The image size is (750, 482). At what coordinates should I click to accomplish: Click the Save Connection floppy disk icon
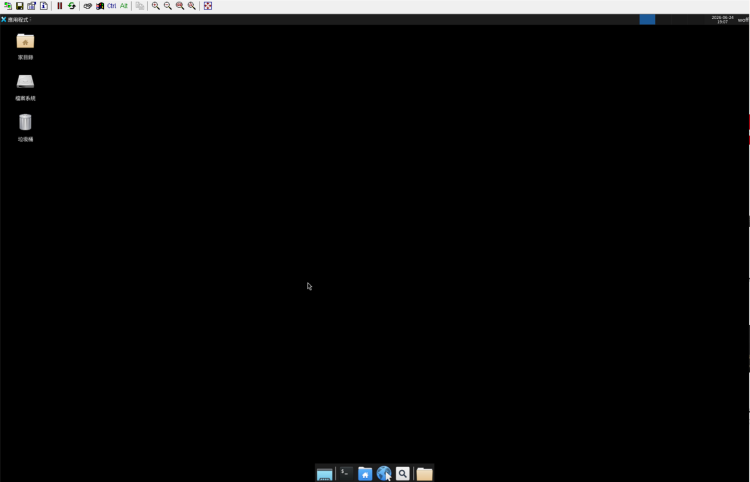click(20, 6)
